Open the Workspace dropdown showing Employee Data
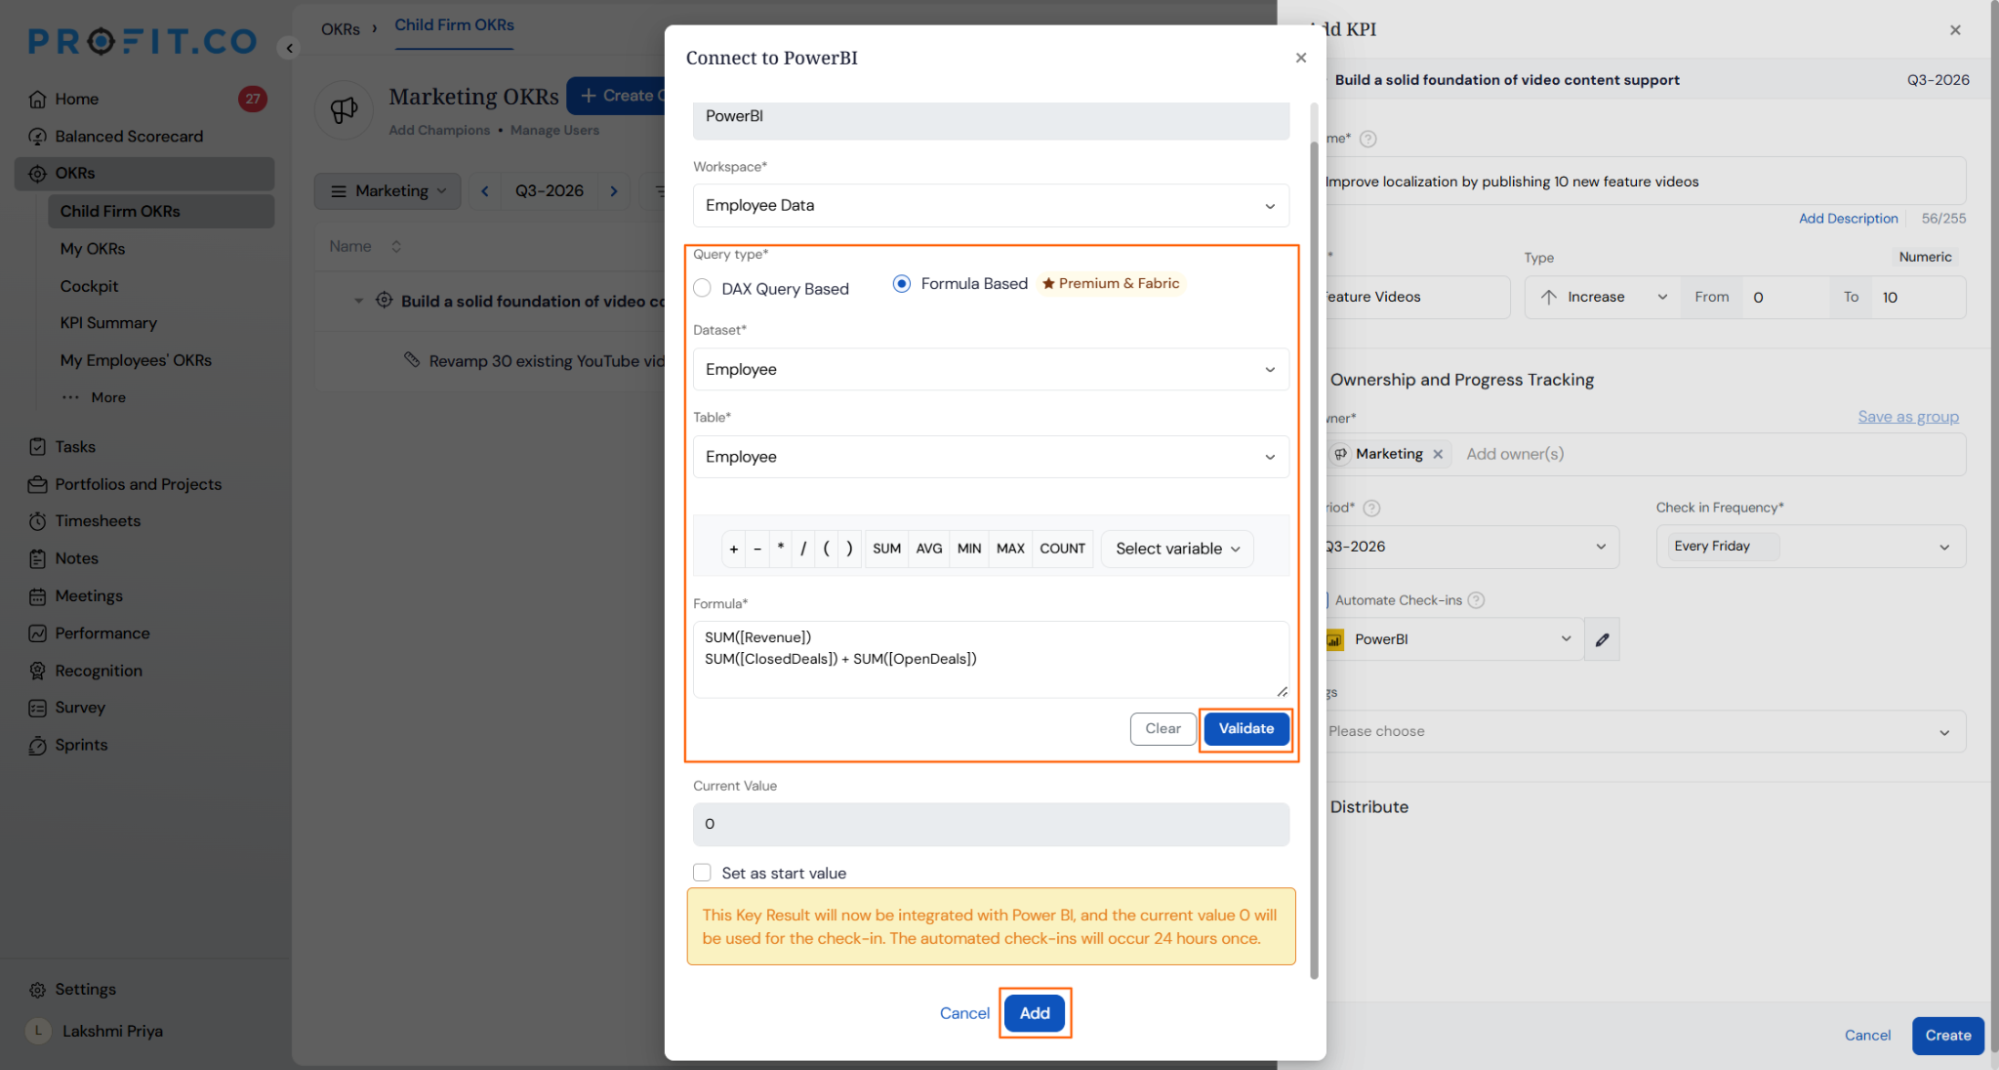 (x=990, y=206)
